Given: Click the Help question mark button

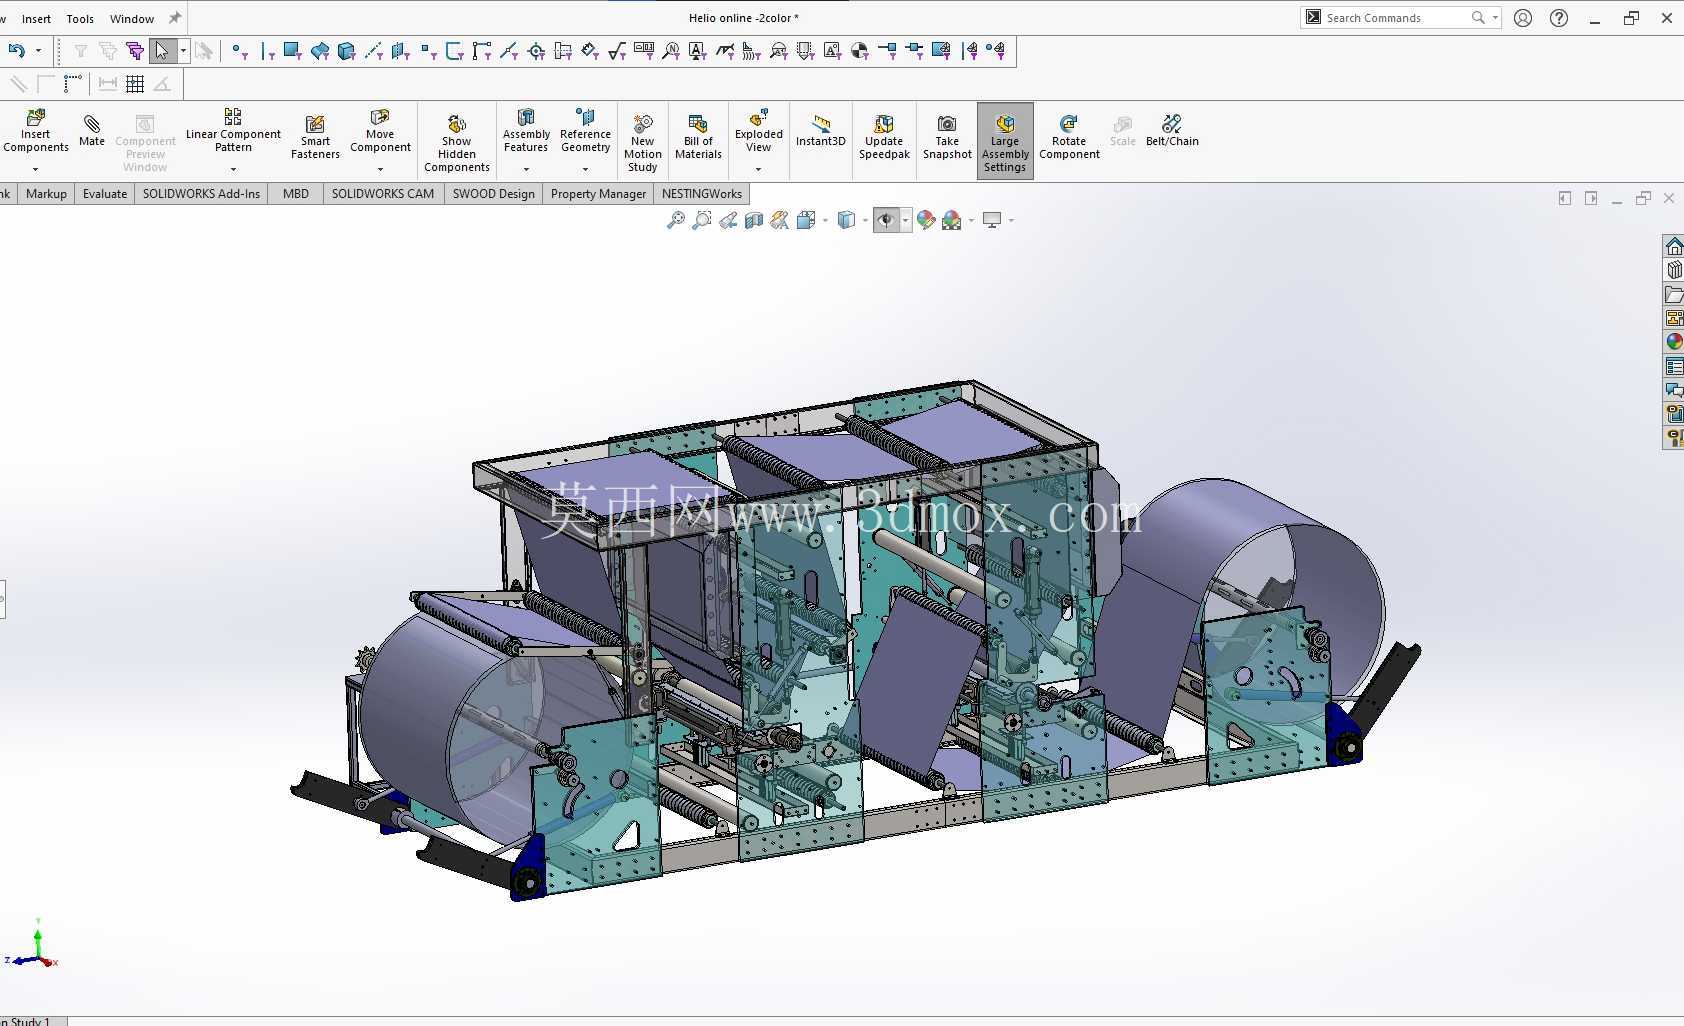Looking at the screenshot, I should point(1559,18).
